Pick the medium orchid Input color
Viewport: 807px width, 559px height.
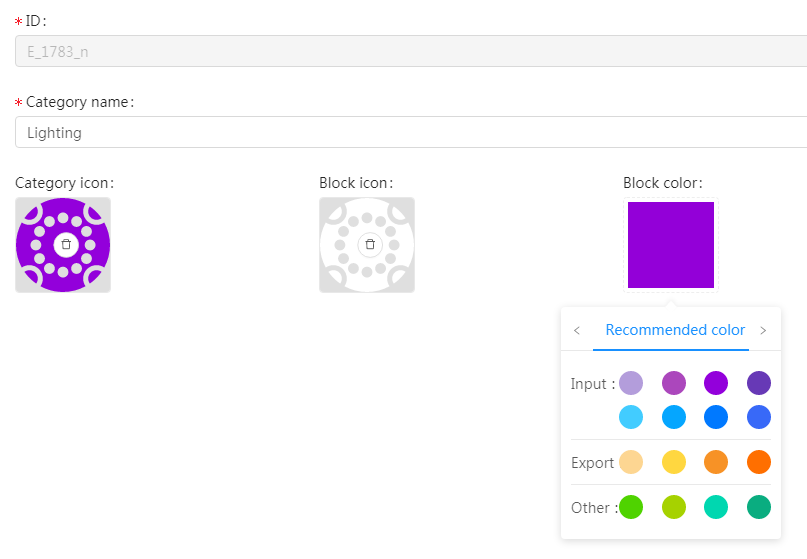tap(674, 383)
